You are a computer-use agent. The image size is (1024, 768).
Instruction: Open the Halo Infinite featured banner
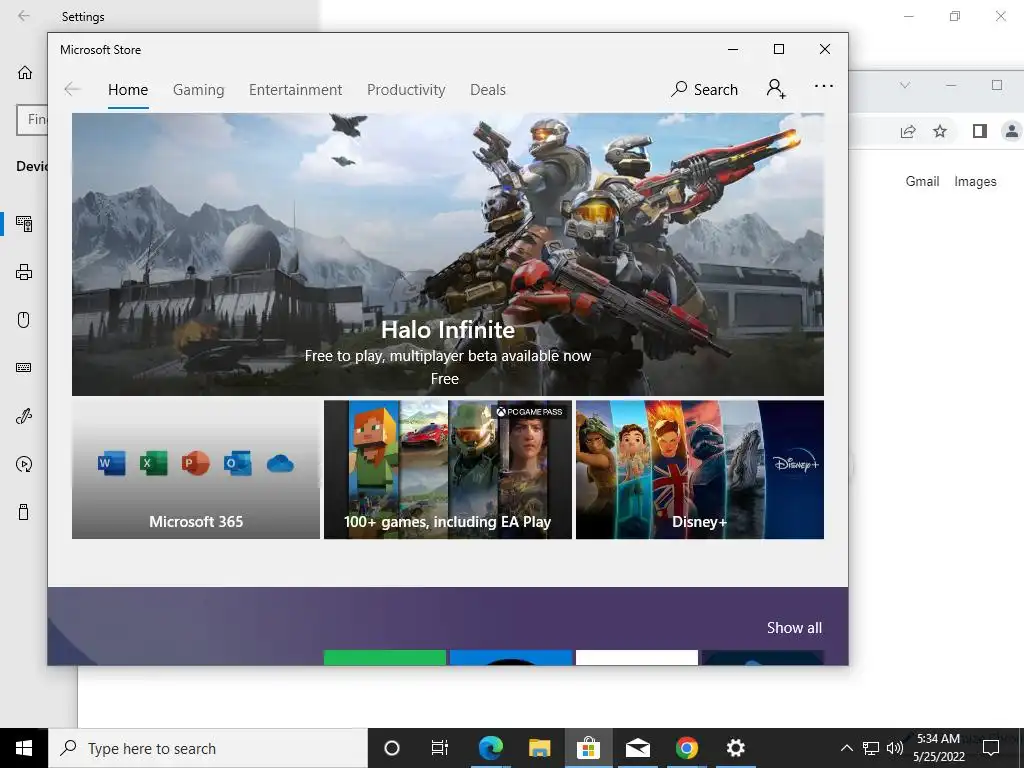coord(448,254)
